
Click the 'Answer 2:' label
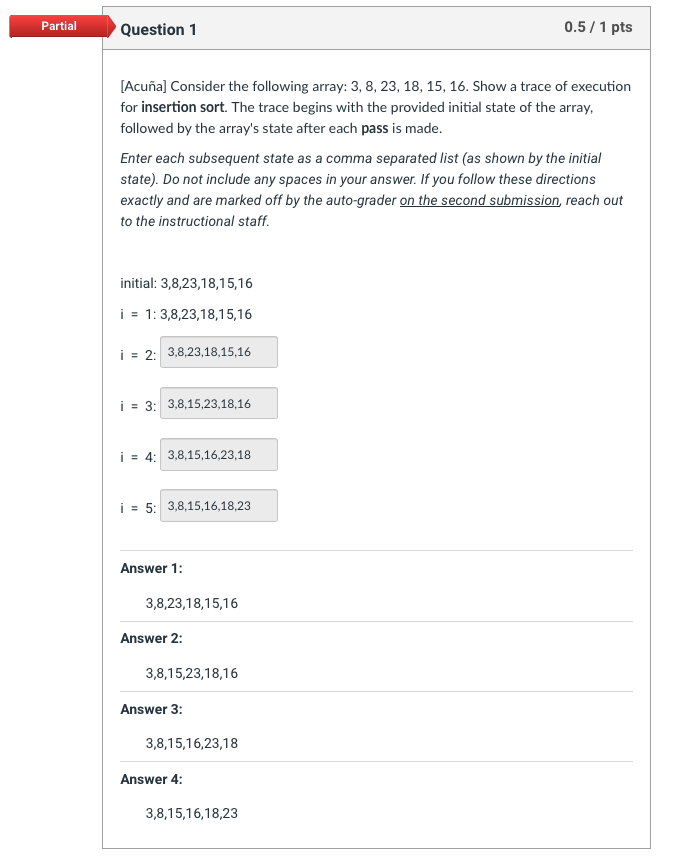151,638
